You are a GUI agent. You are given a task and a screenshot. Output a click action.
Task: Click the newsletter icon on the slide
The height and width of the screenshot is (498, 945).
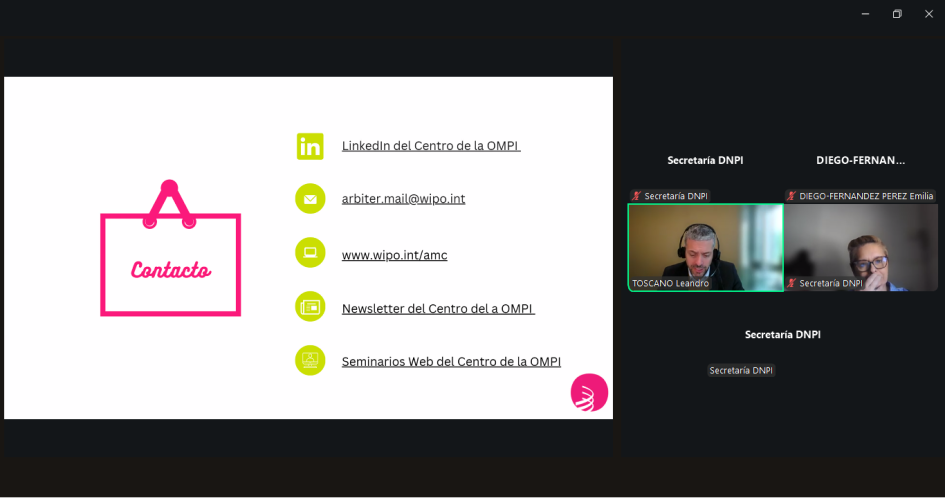[x=310, y=306]
